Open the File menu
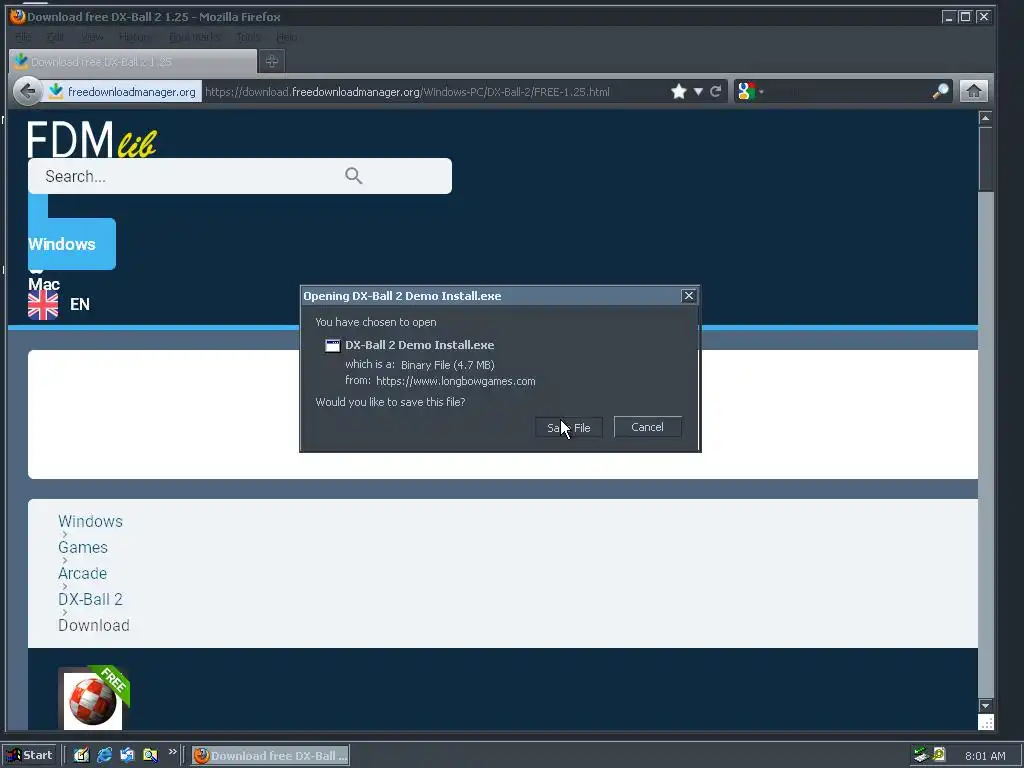1024x768 pixels. tap(23, 37)
